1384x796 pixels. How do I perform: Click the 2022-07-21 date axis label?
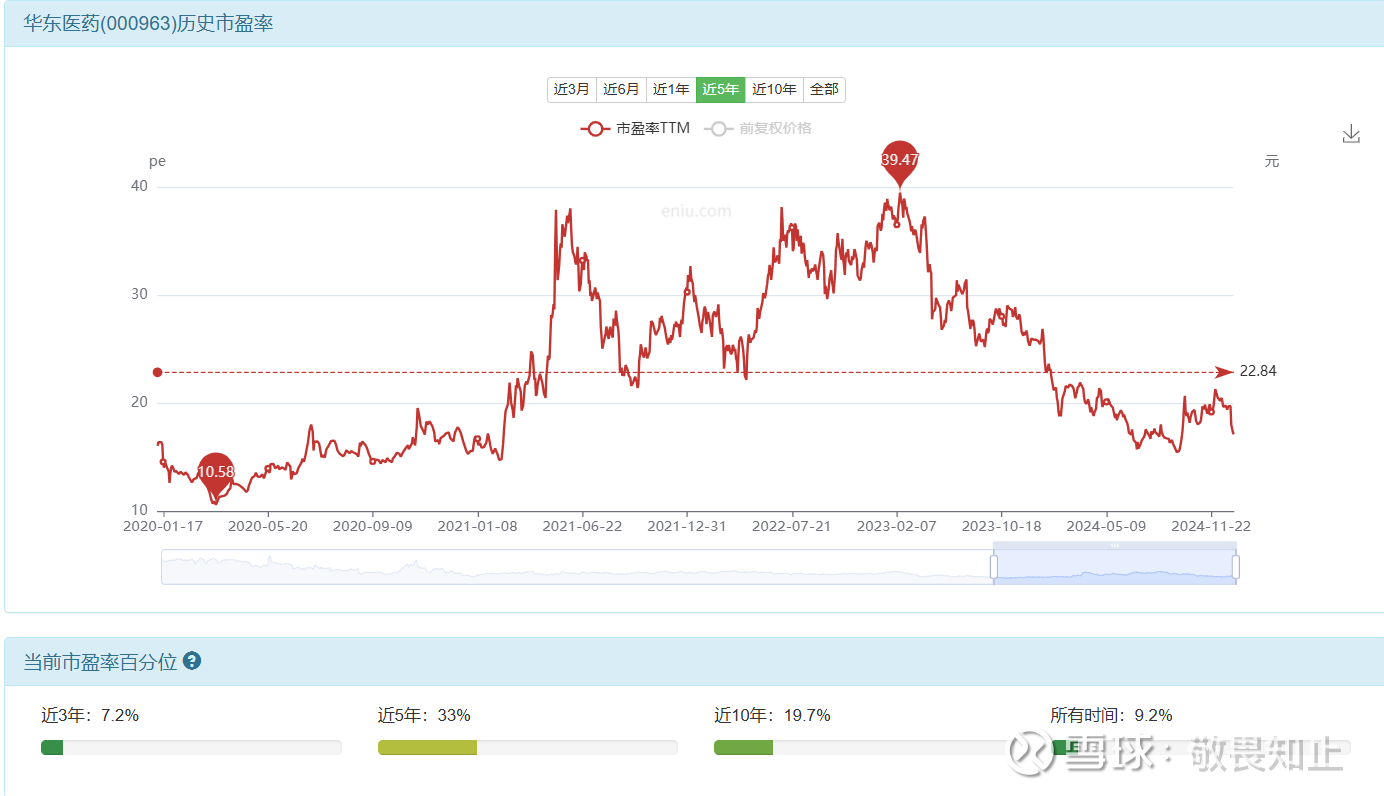point(792,525)
